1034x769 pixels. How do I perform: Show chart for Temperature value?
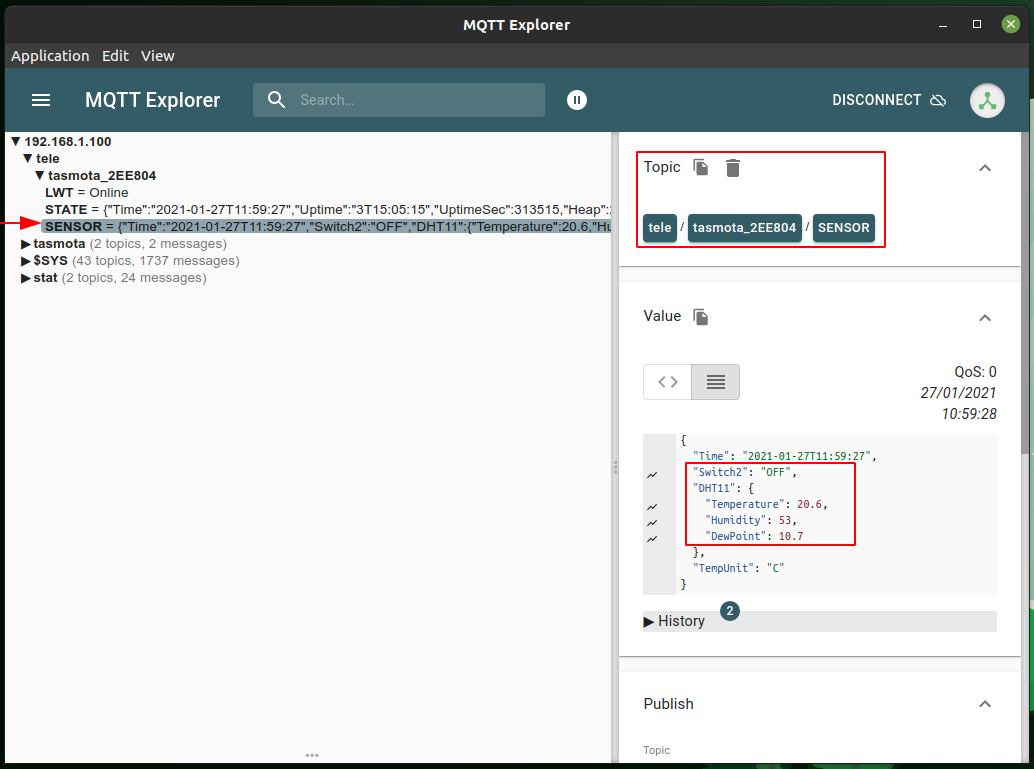[x=652, y=507]
